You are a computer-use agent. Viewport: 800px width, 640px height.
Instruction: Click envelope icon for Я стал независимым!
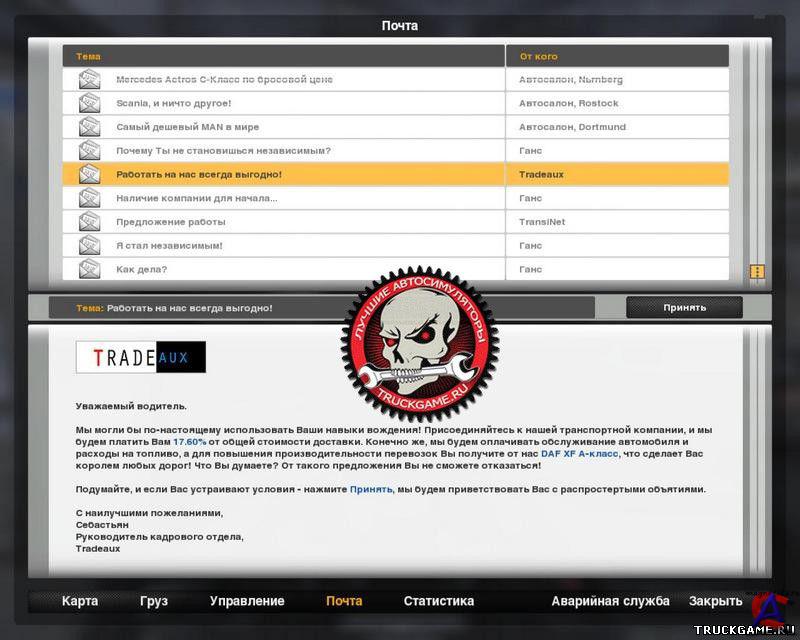pyautogui.click(x=90, y=246)
